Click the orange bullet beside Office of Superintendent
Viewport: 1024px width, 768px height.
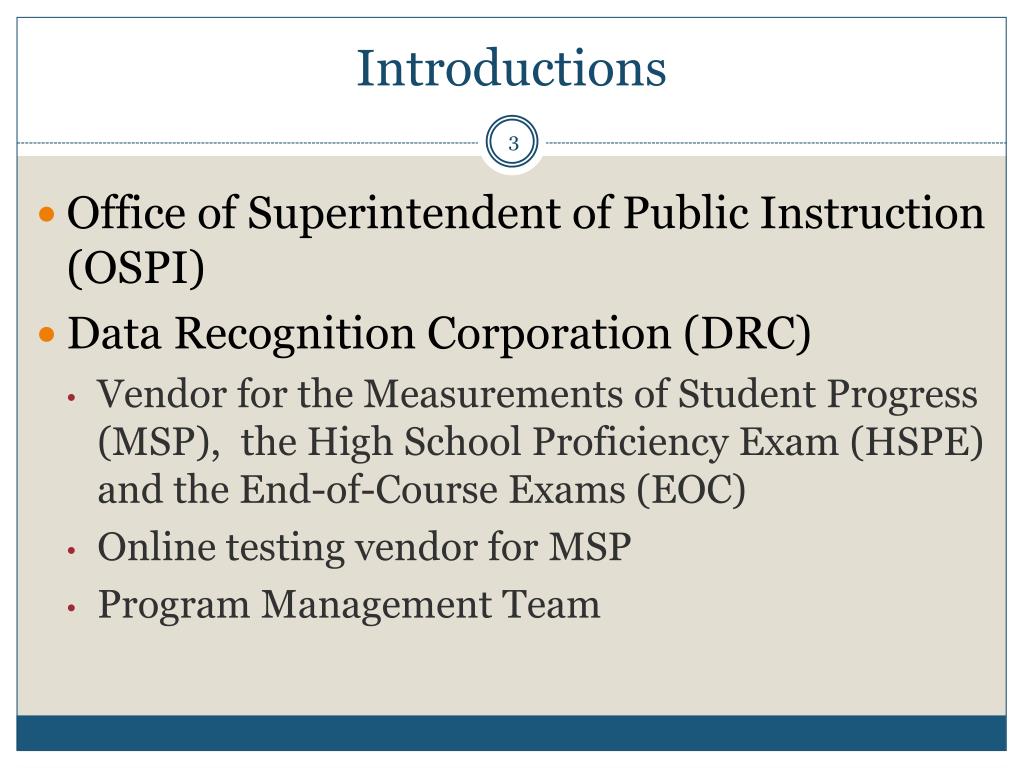(x=47, y=214)
